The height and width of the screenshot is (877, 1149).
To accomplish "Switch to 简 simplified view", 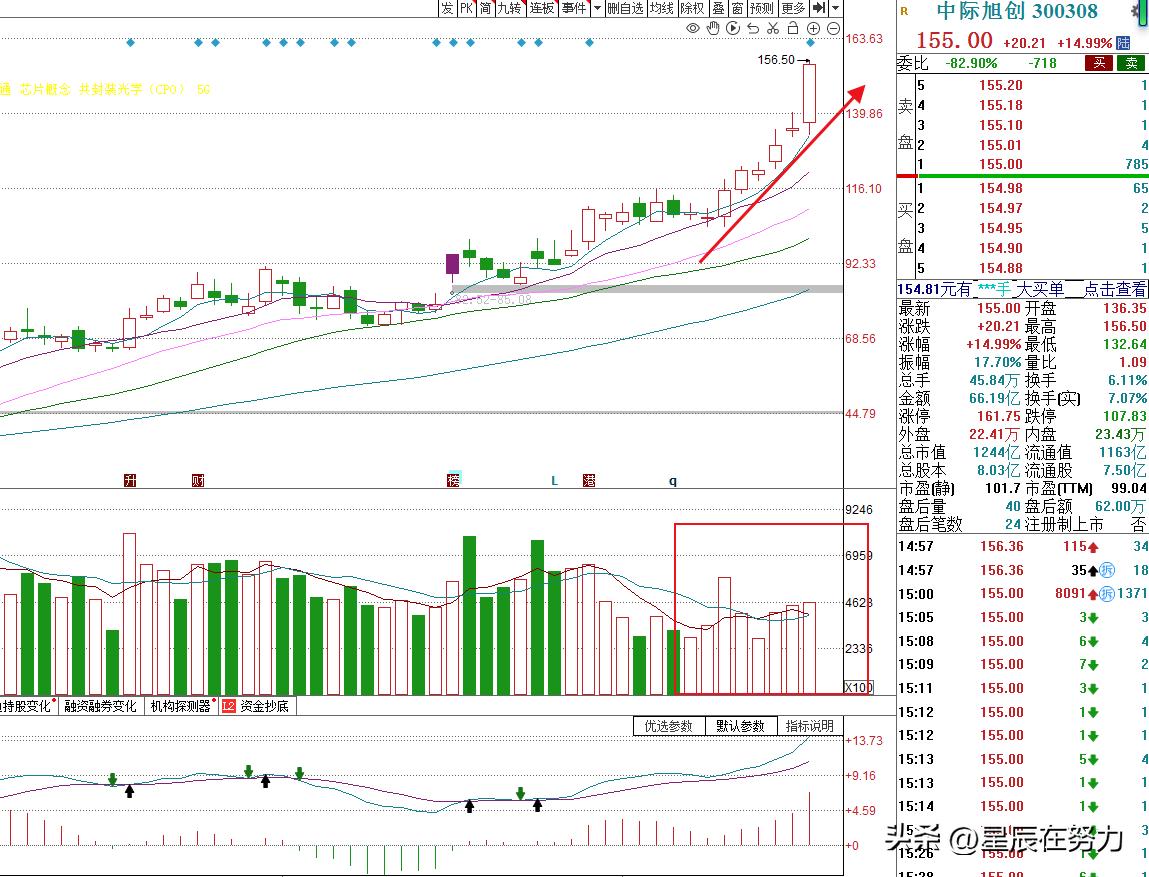I will [x=485, y=8].
